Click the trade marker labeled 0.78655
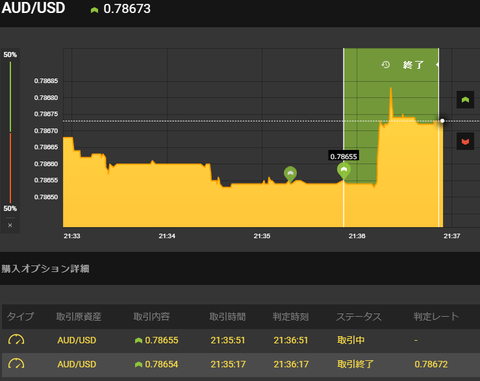Screen dimensions: 480x381 click(344, 171)
